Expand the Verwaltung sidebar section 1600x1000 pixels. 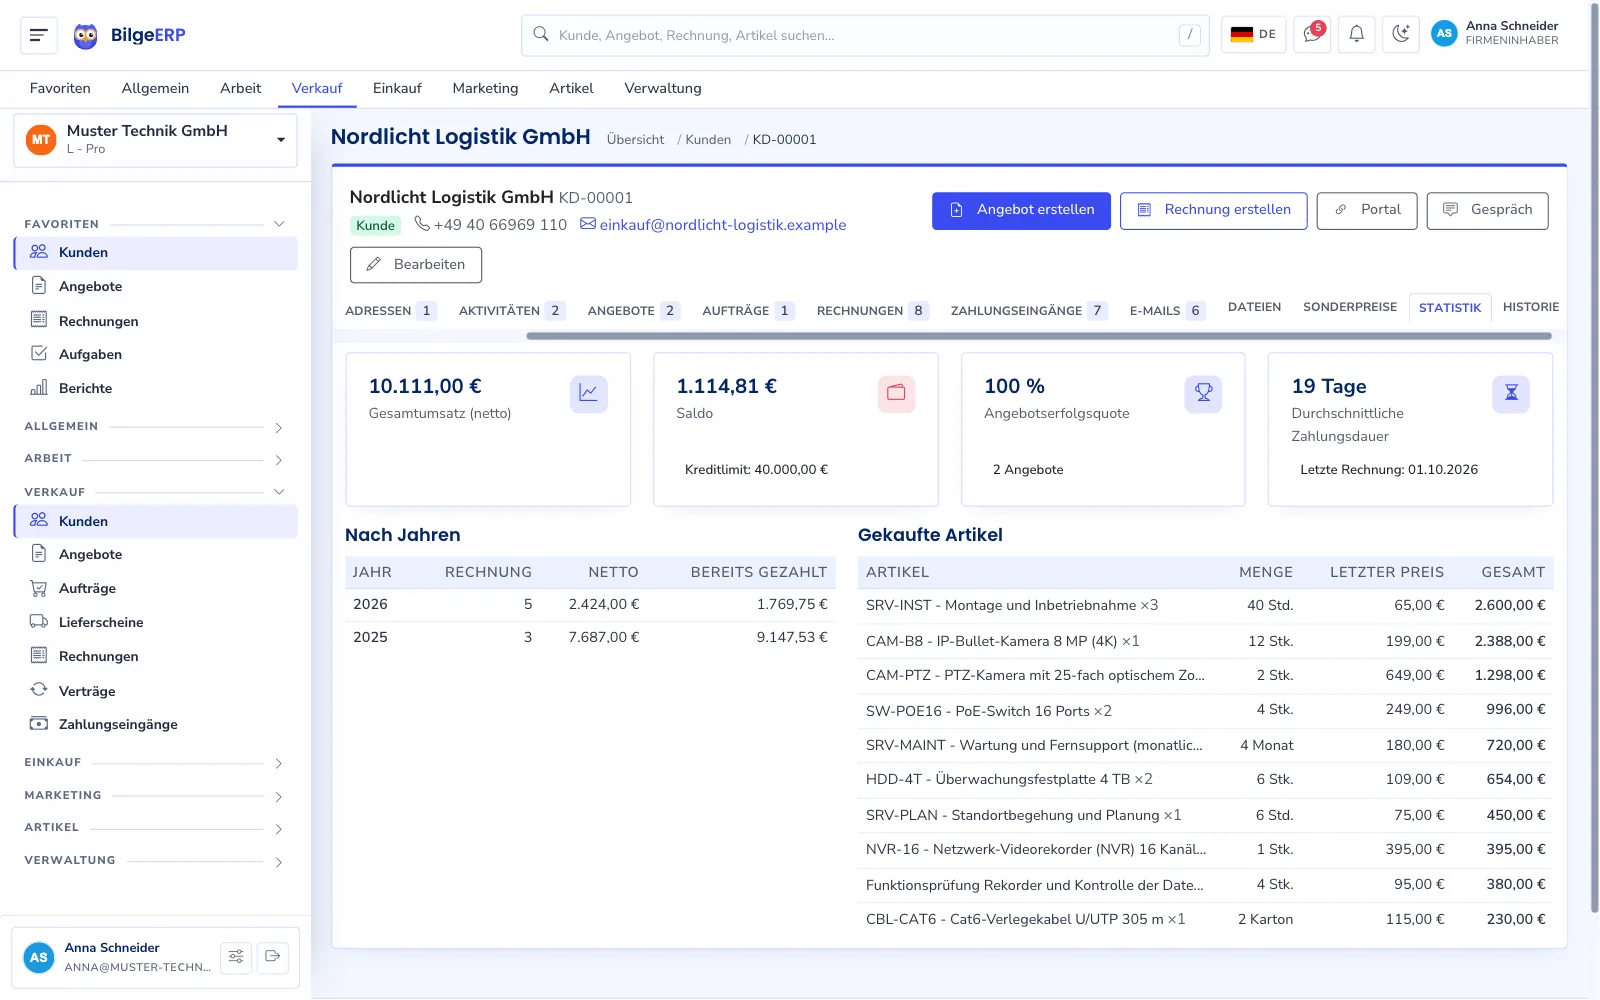[279, 862]
